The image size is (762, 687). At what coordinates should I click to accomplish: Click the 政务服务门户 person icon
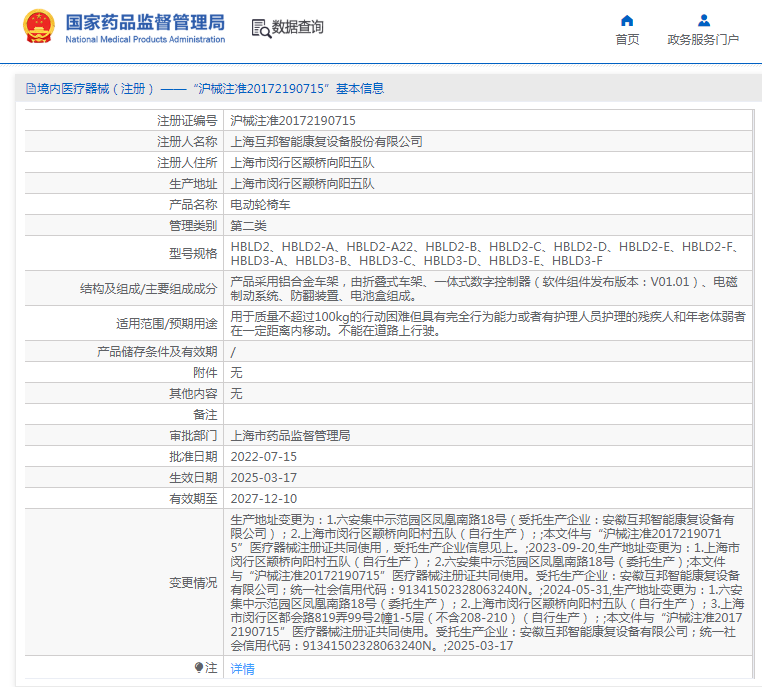[703, 20]
